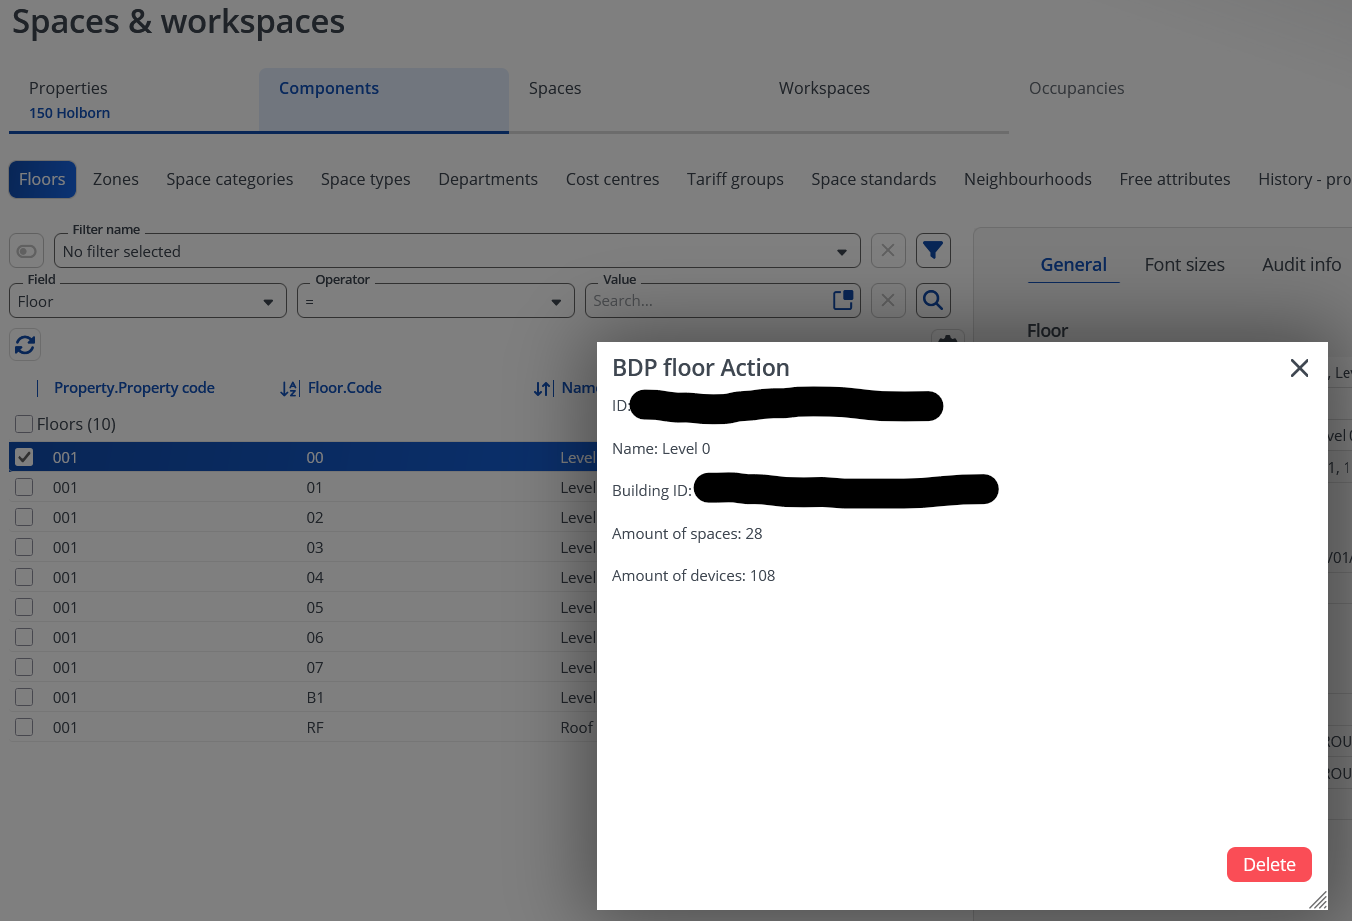
Task: Check the floor 06 row checkbox
Action: [x=24, y=637]
